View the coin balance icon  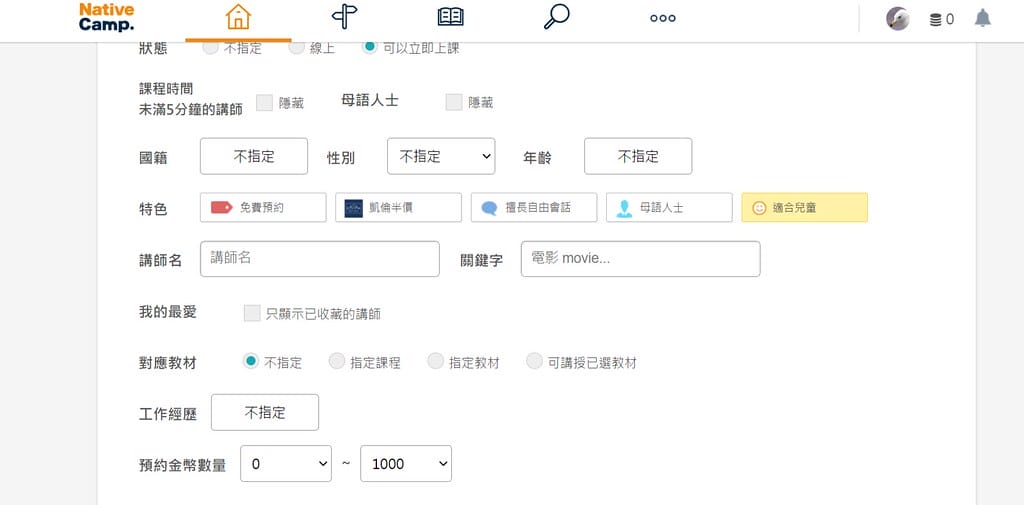point(936,20)
